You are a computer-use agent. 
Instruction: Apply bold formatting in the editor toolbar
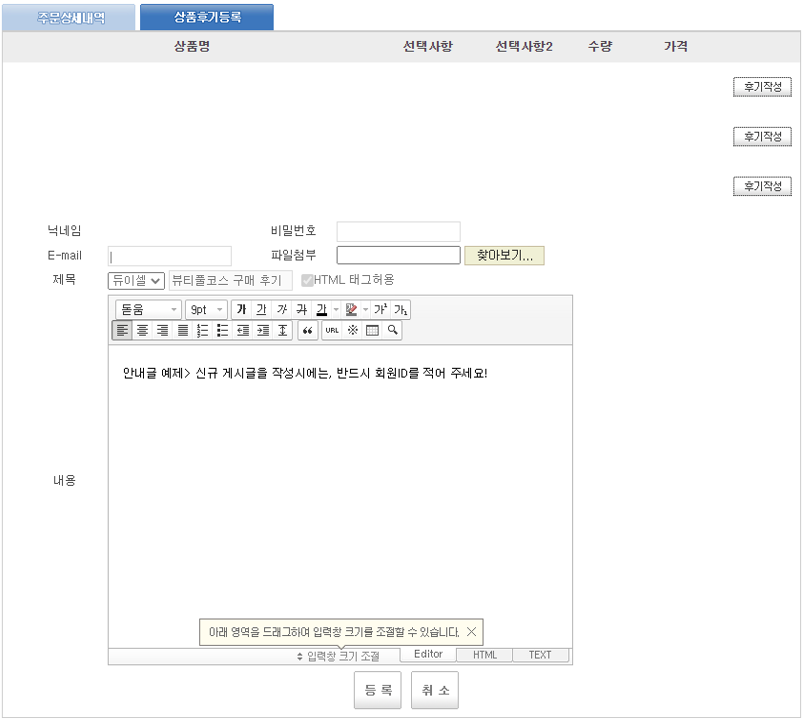(241, 310)
